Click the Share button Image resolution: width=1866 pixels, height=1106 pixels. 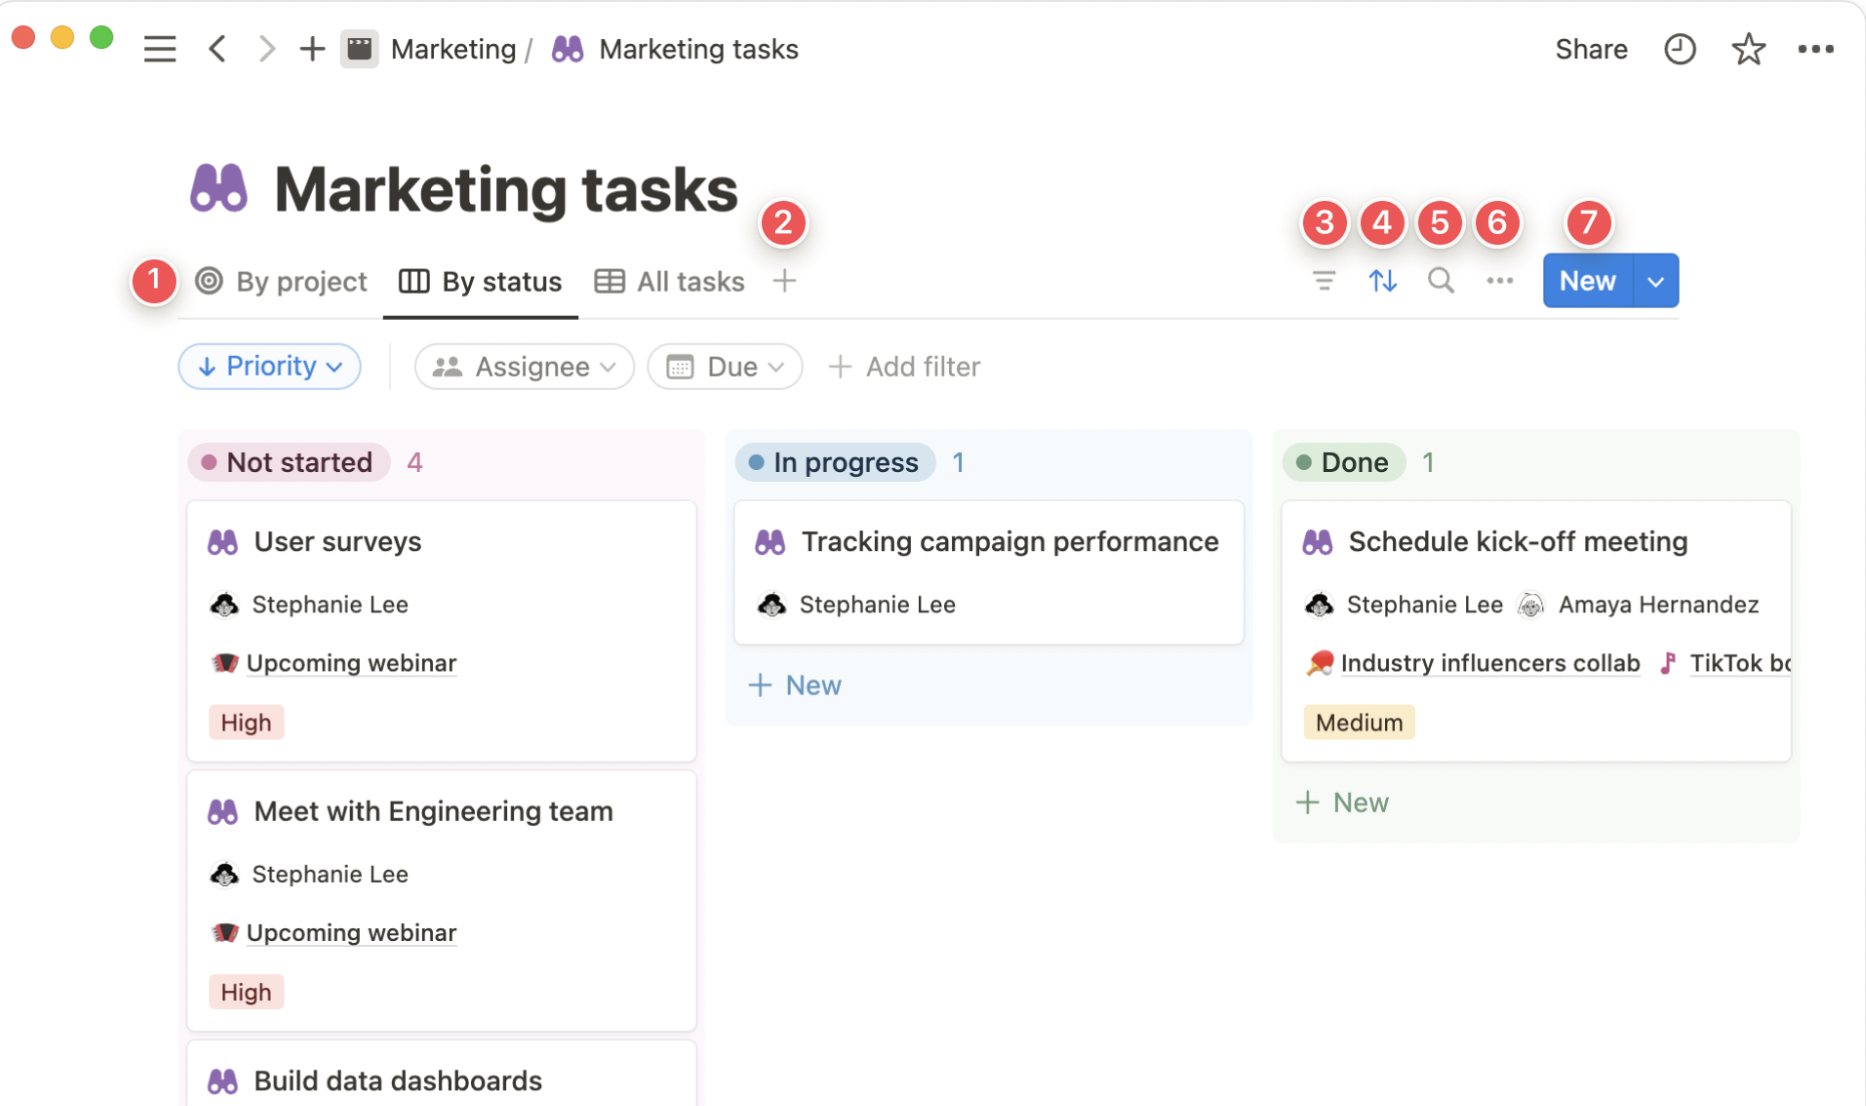click(1591, 48)
